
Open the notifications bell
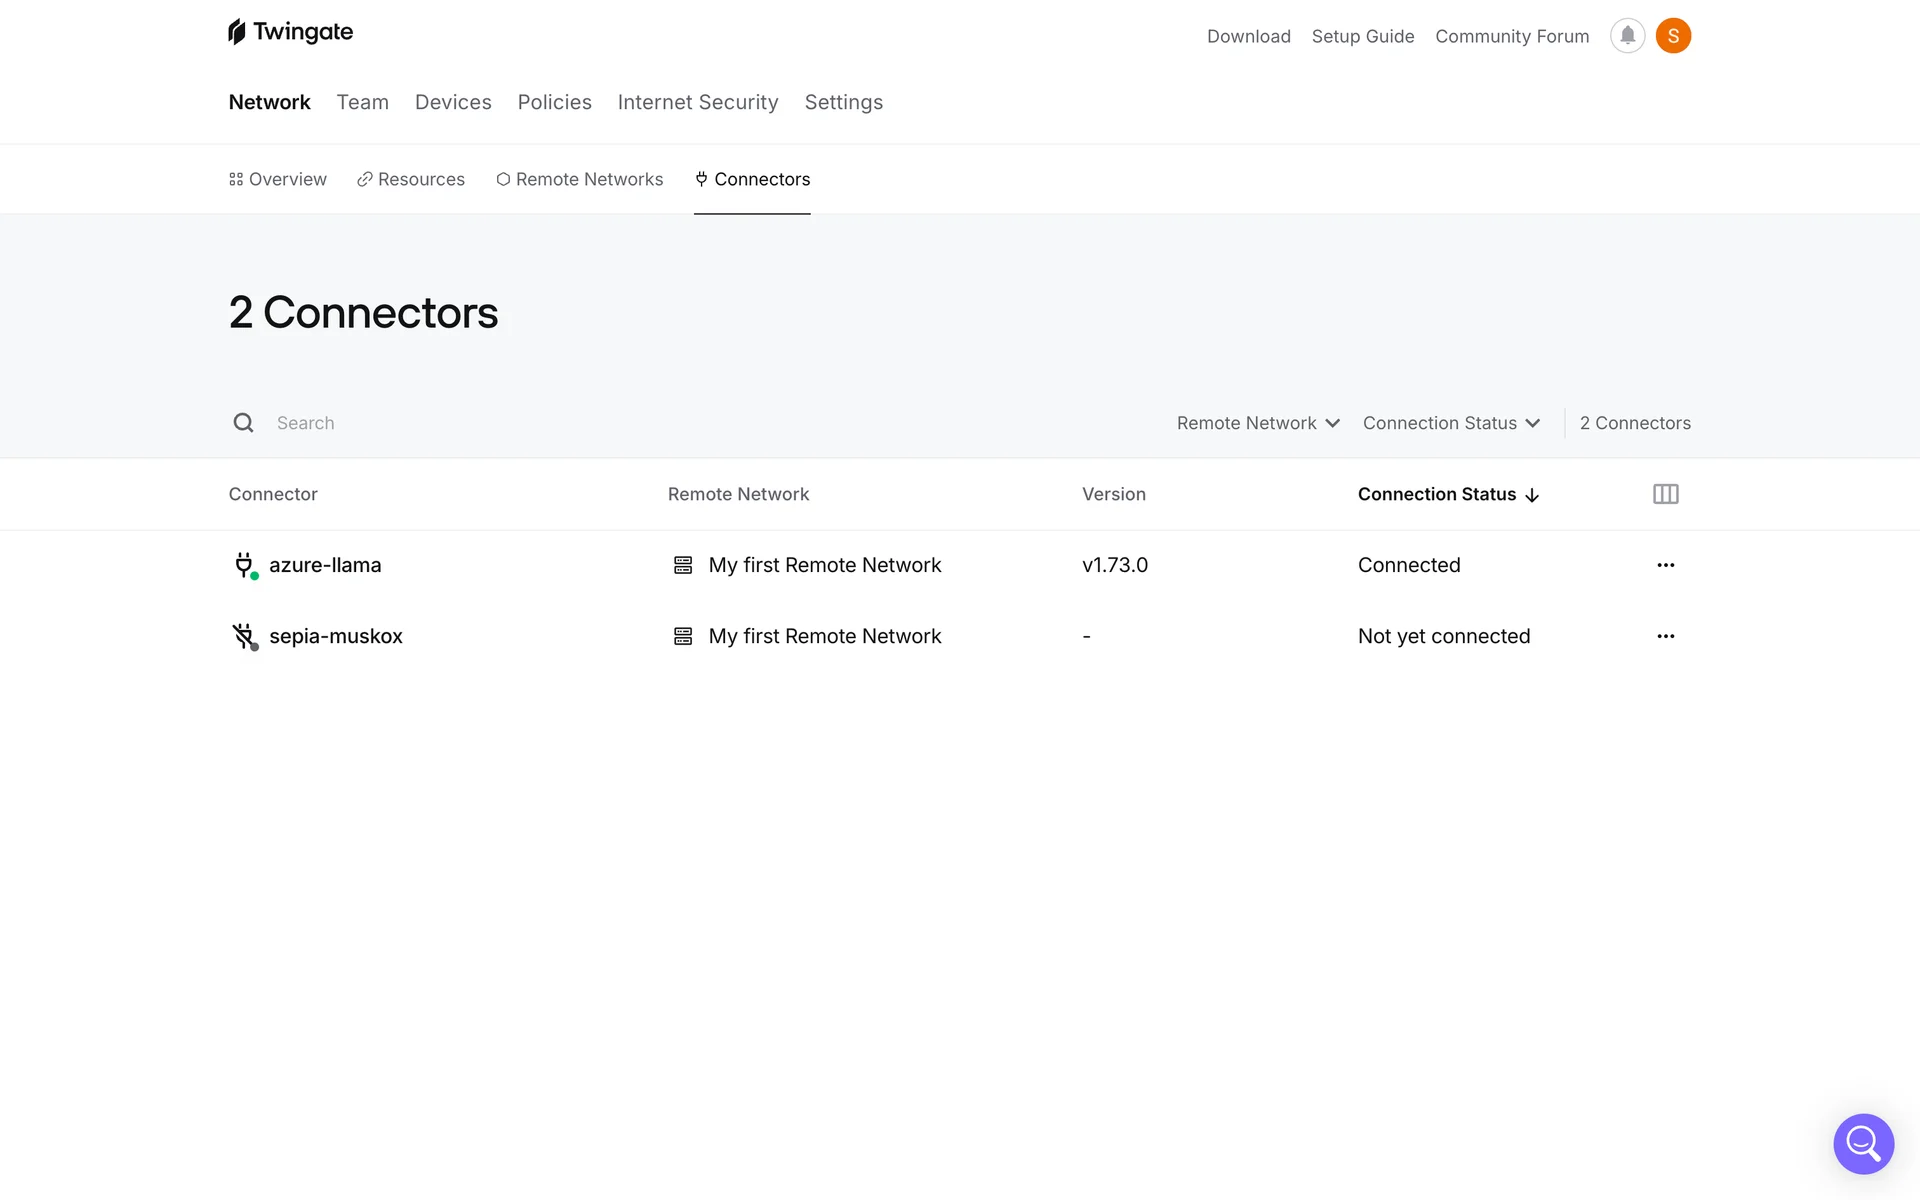coord(1627,36)
